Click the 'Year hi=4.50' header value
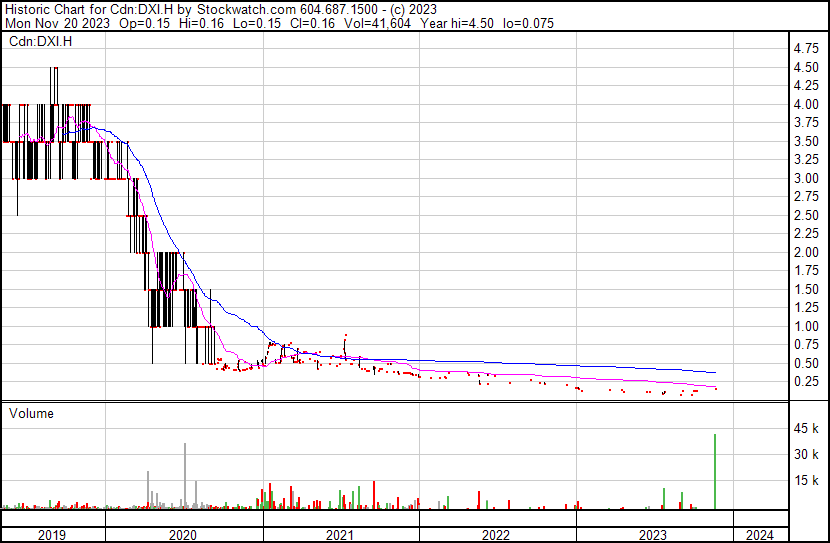This screenshot has width=830, height=543. point(457,23)
